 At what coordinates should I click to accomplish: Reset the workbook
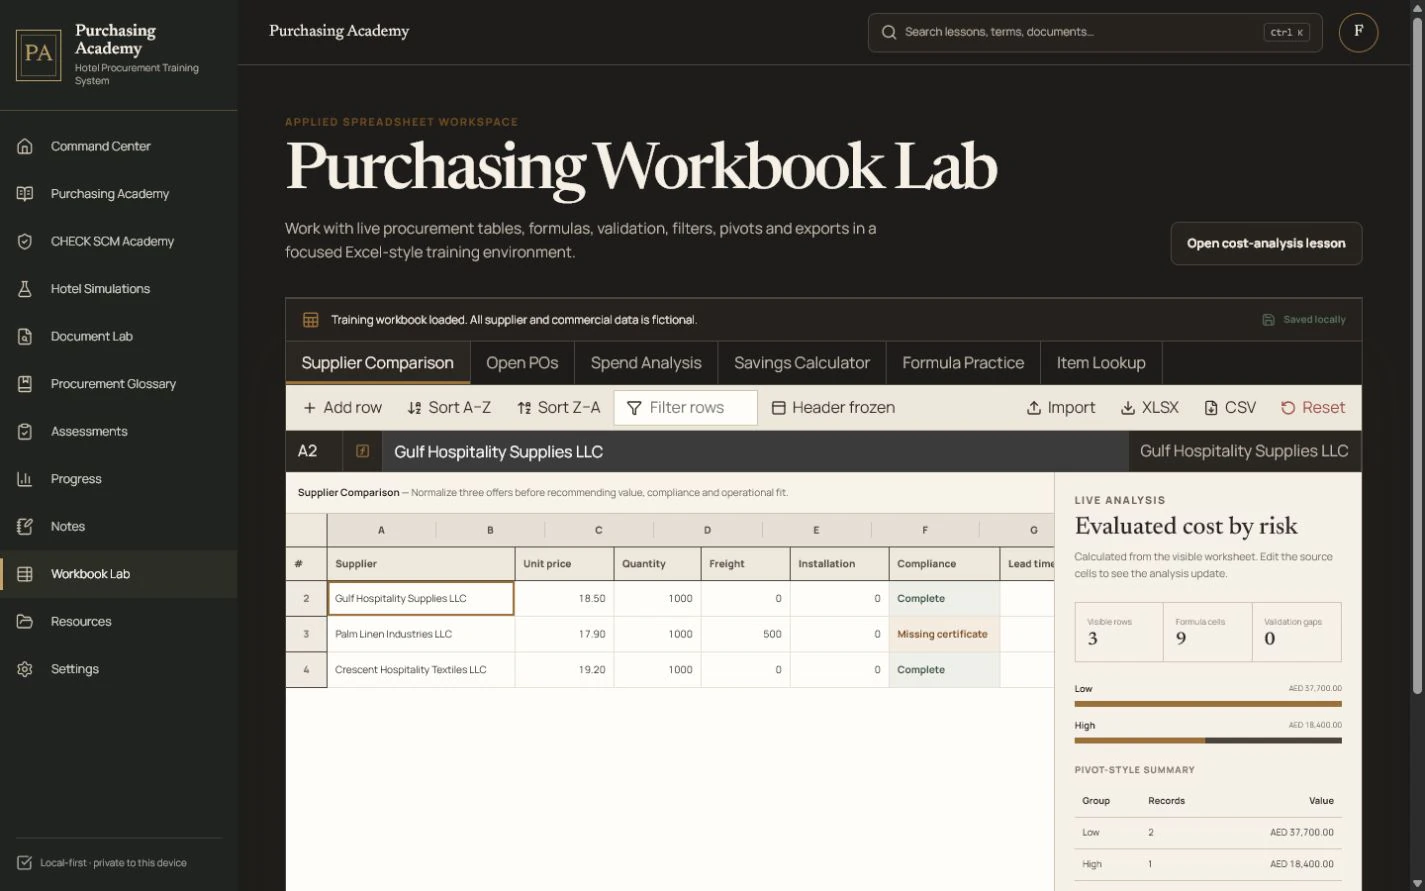point(1313,408)
